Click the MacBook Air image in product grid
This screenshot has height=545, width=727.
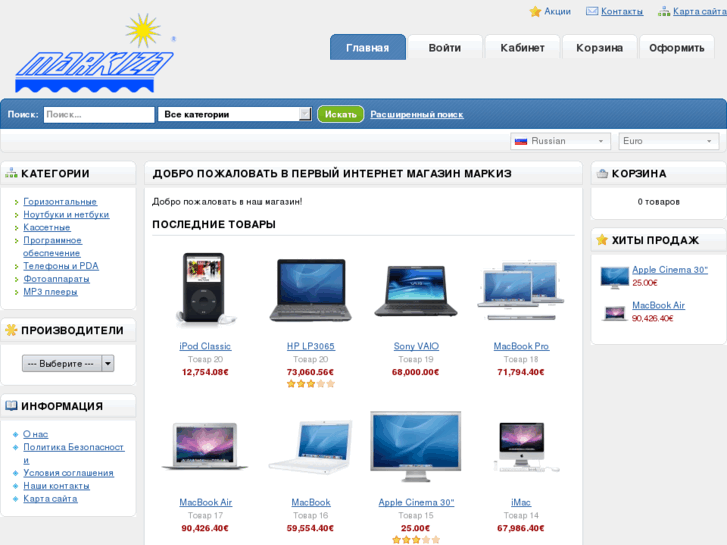(205, 446)
